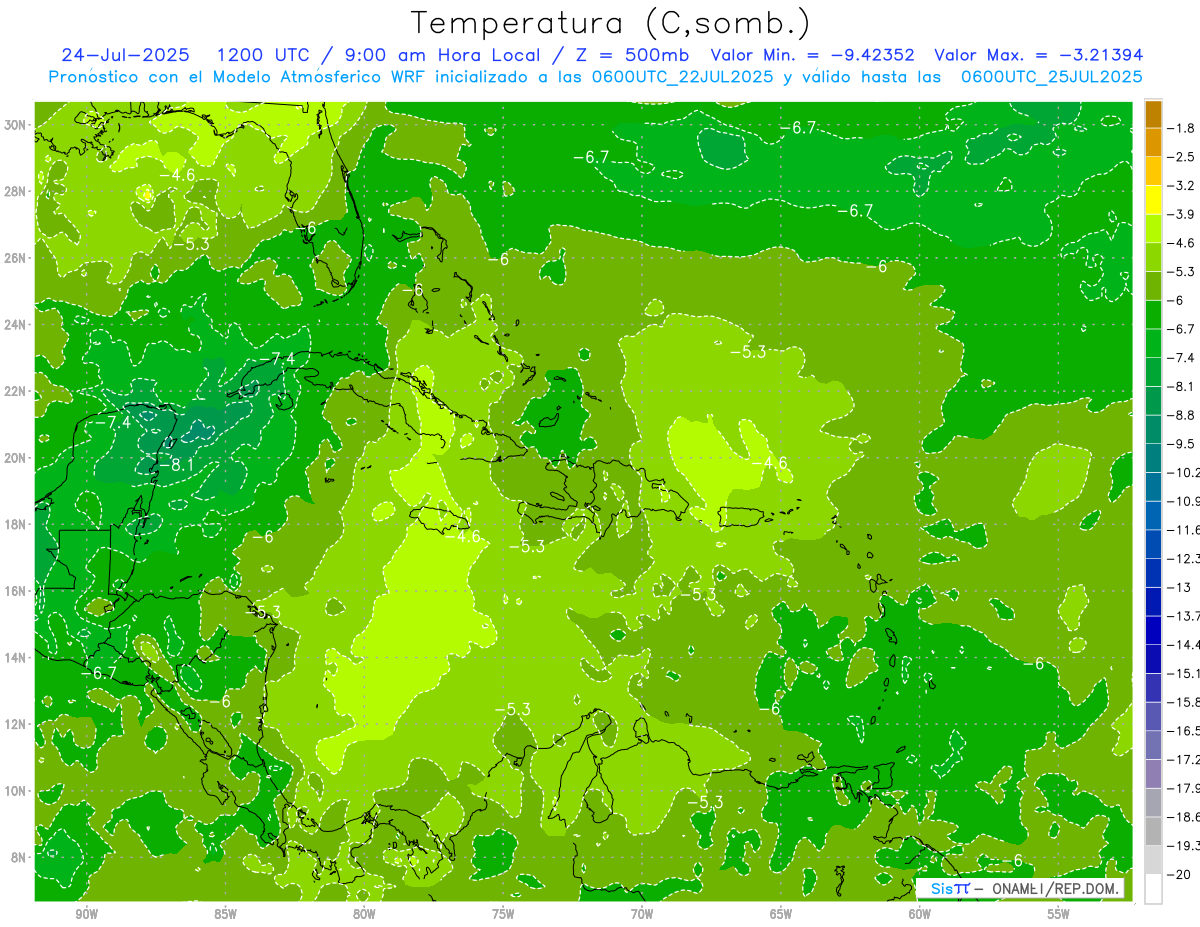The width and height of the screenshot is (1200, 927).
Task: Click the ONAMET/REP.DOM. logo box
Action: [x=1021, y=888]
